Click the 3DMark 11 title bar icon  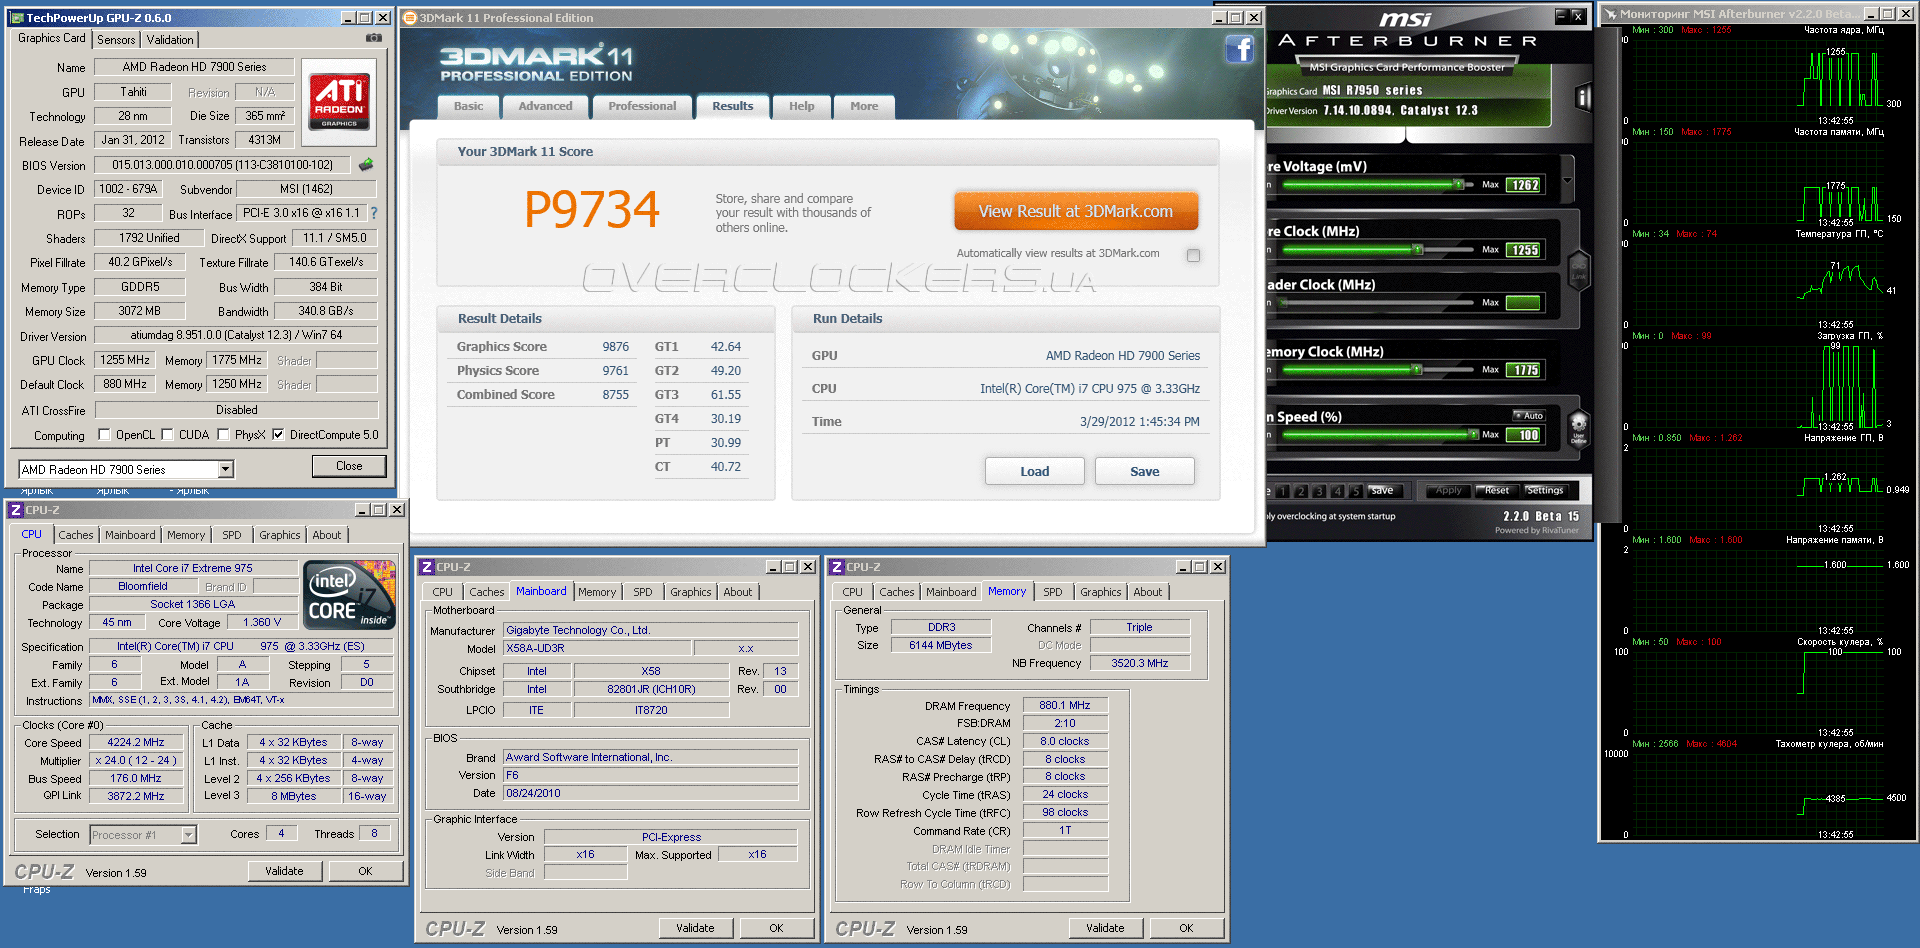410,18
